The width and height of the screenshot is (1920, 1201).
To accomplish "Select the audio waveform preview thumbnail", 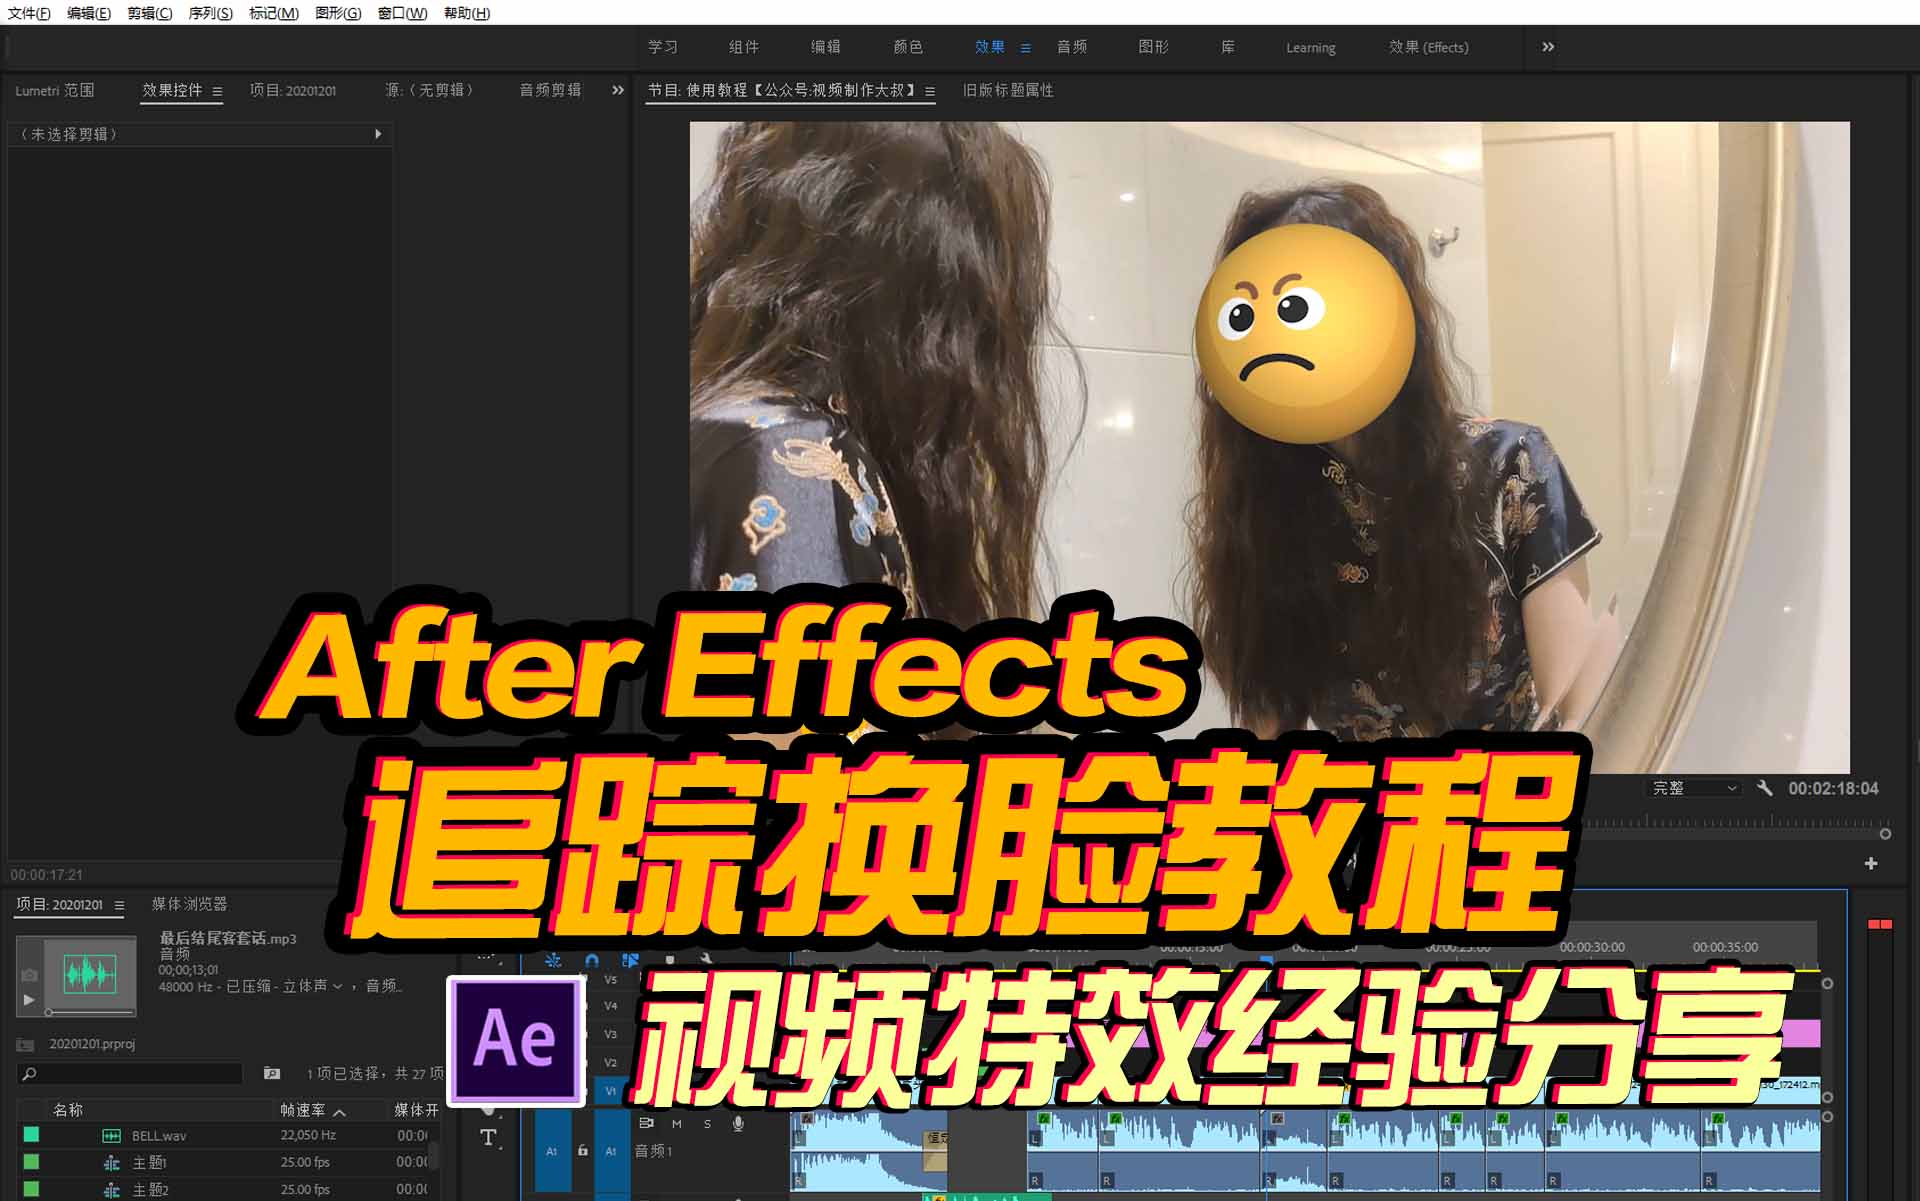I will 90,973.
